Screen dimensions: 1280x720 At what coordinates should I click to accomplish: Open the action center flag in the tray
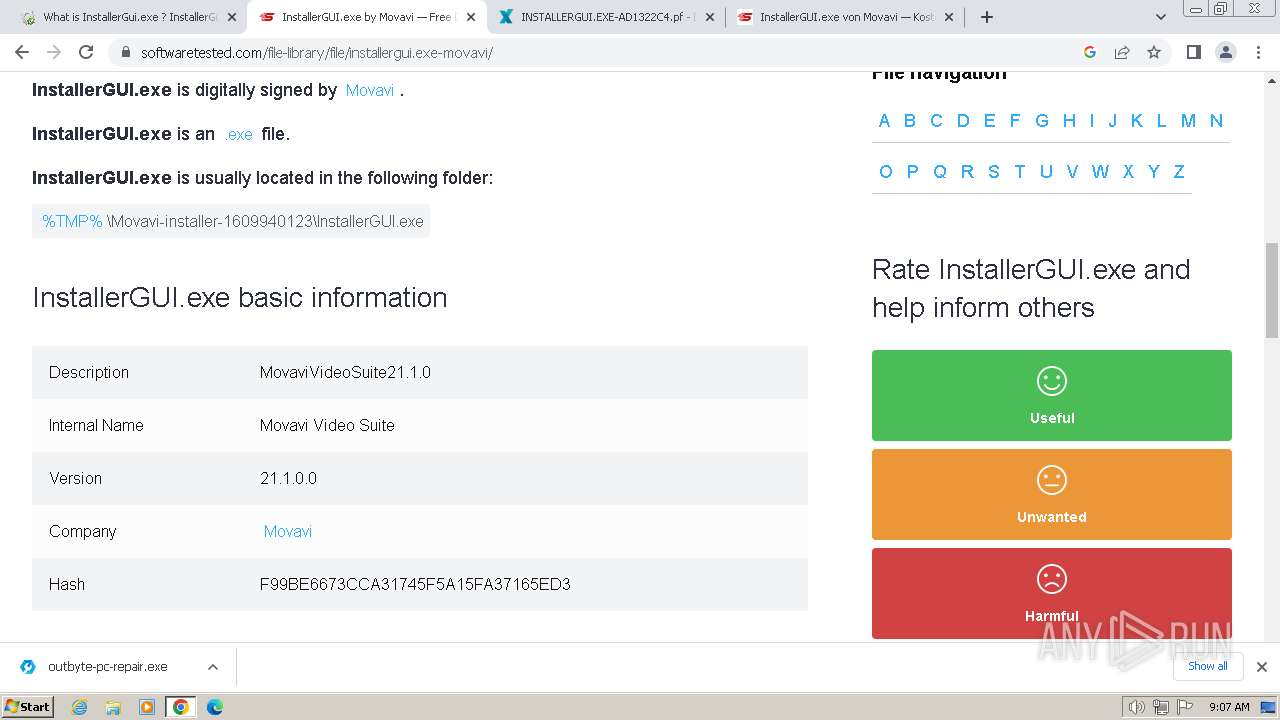click(x=1185, y=707)
